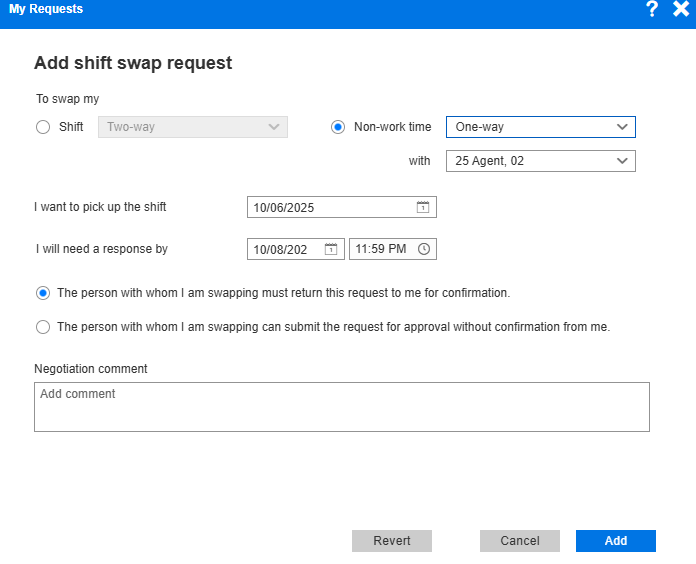
Task: Click the Cancel button
Action: point(520,541)
